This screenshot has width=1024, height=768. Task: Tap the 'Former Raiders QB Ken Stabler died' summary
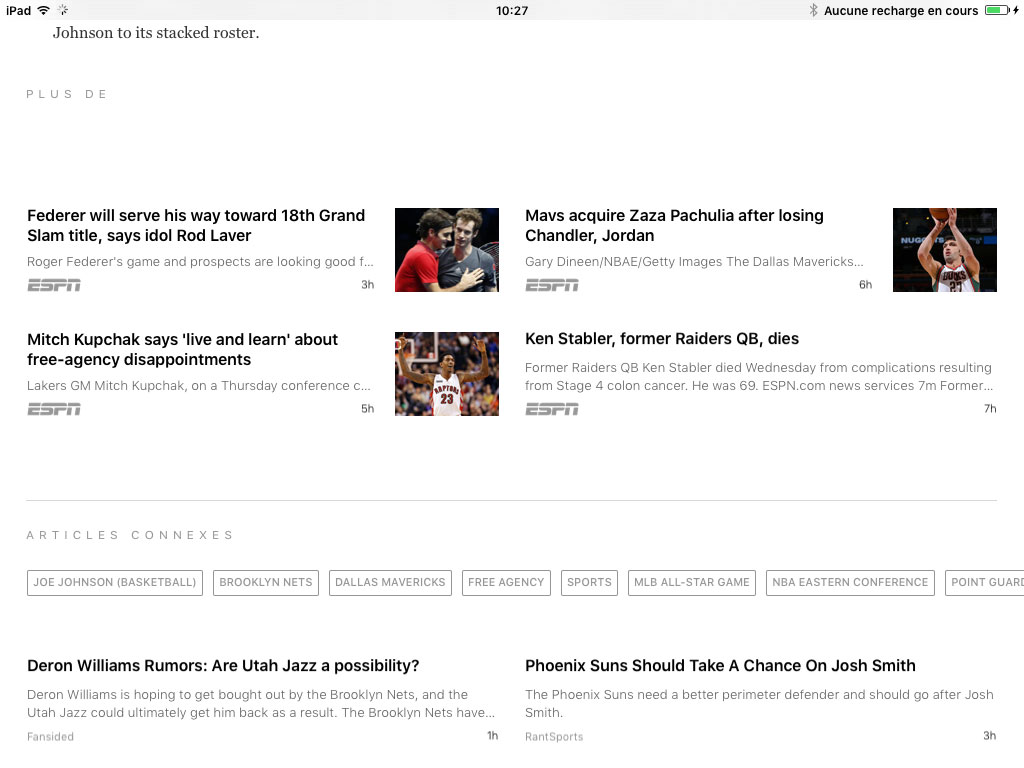coord(759,377)
